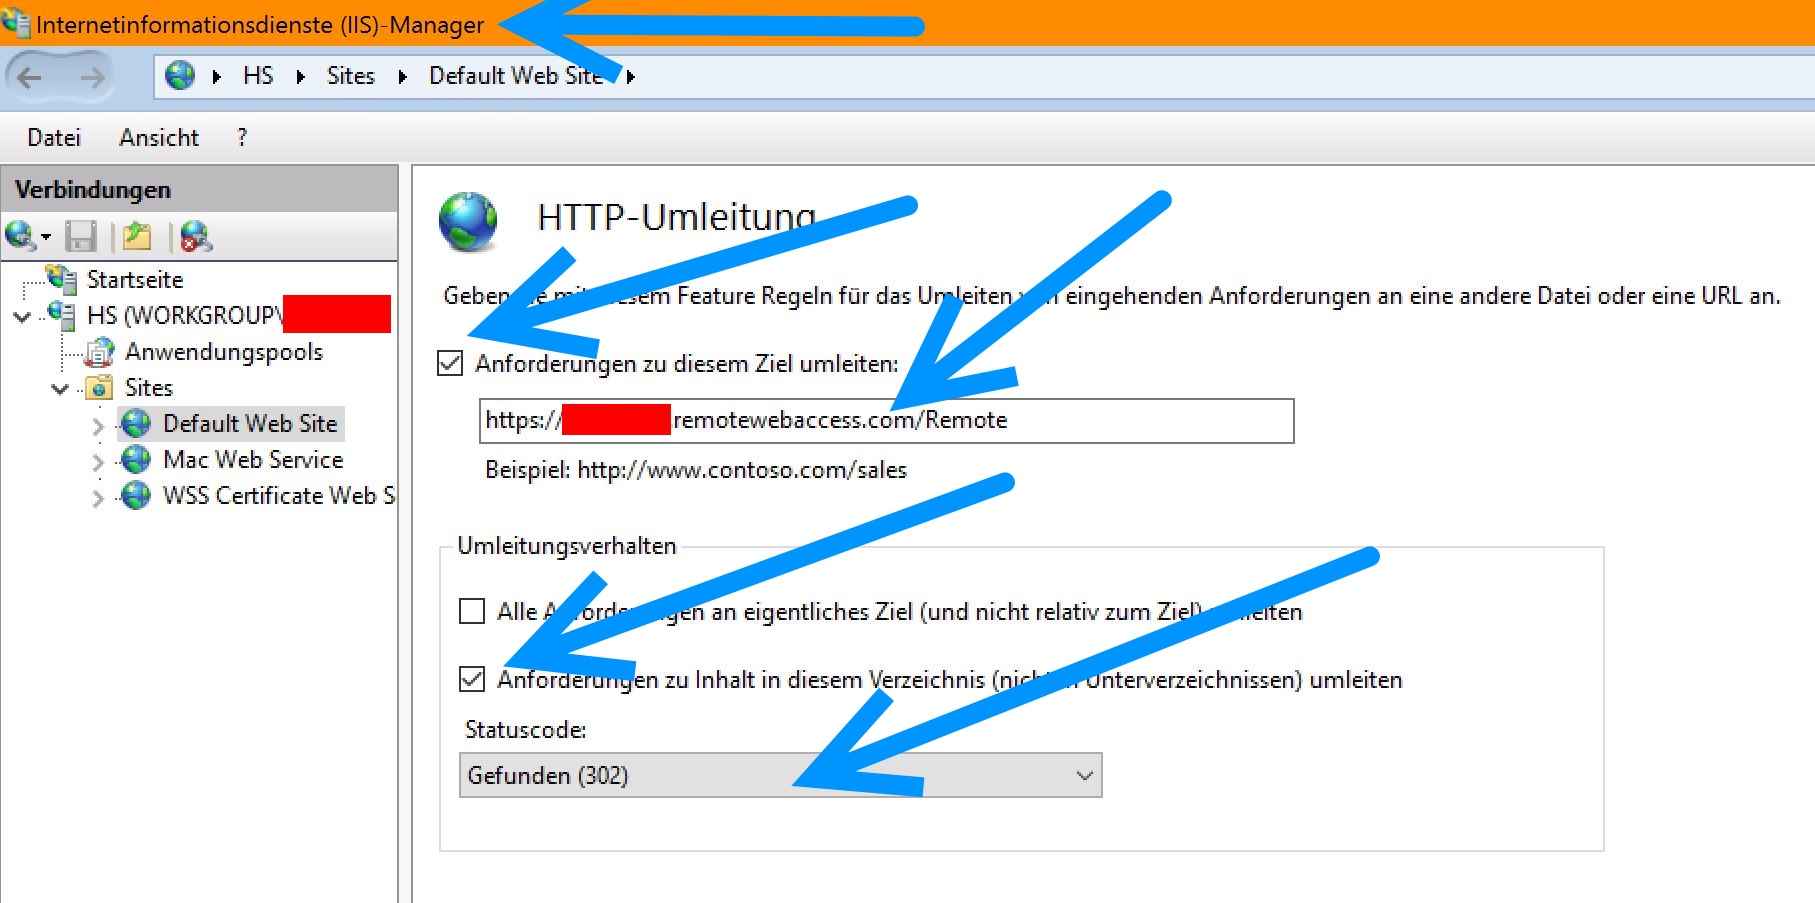Click the delete connection icon with red X
This screenshot has height=903, width=1815.
coord(195,237)
